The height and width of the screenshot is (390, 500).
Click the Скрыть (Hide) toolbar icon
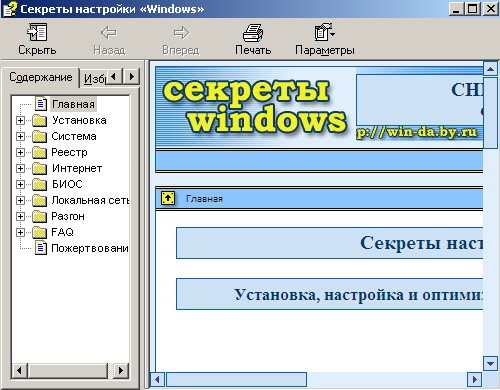click(37, 32)
